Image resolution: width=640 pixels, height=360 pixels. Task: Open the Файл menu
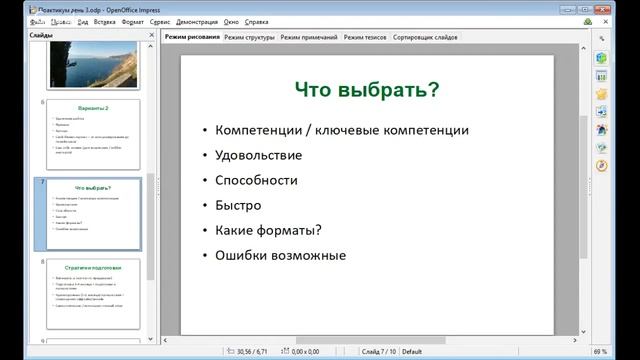coord(37,22)
